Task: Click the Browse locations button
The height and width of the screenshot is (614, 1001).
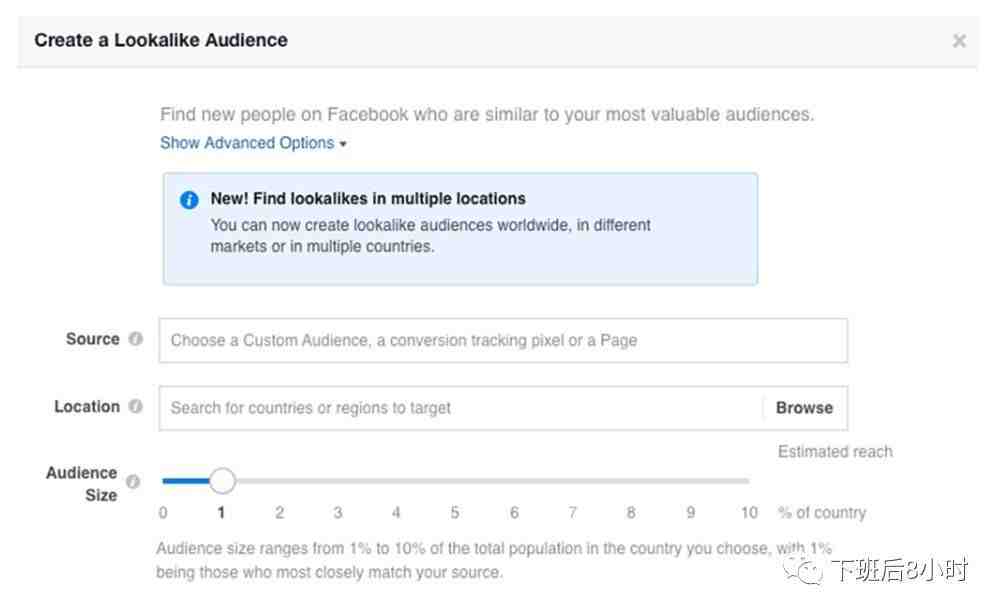Action: [x=804, y=408]
